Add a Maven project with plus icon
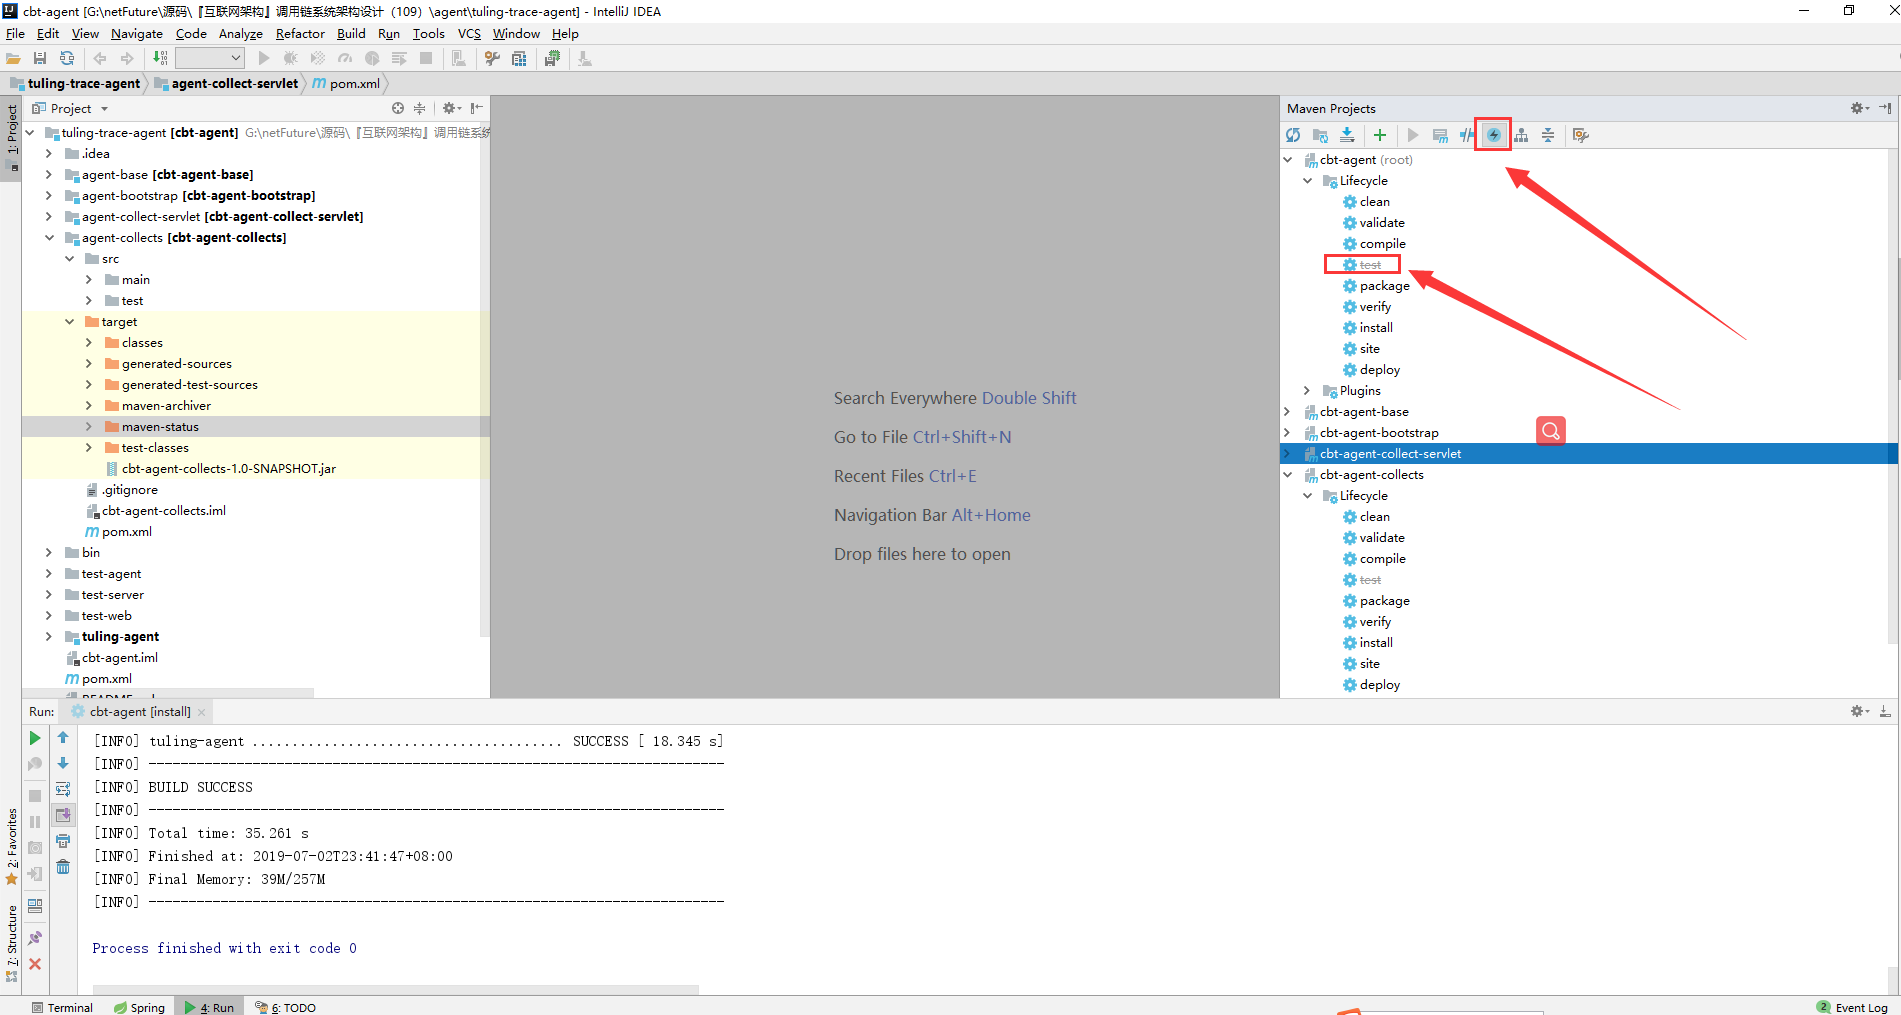 point(1380,135)
